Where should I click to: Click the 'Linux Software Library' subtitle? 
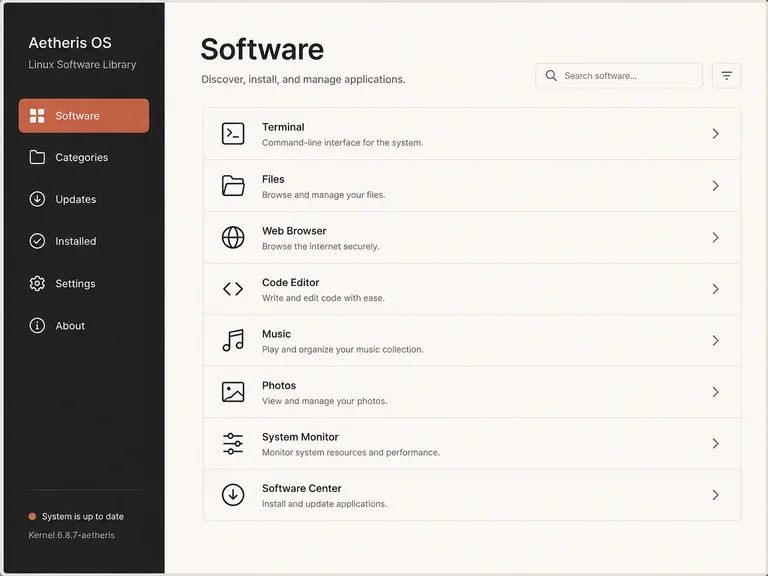coord(82,64)
